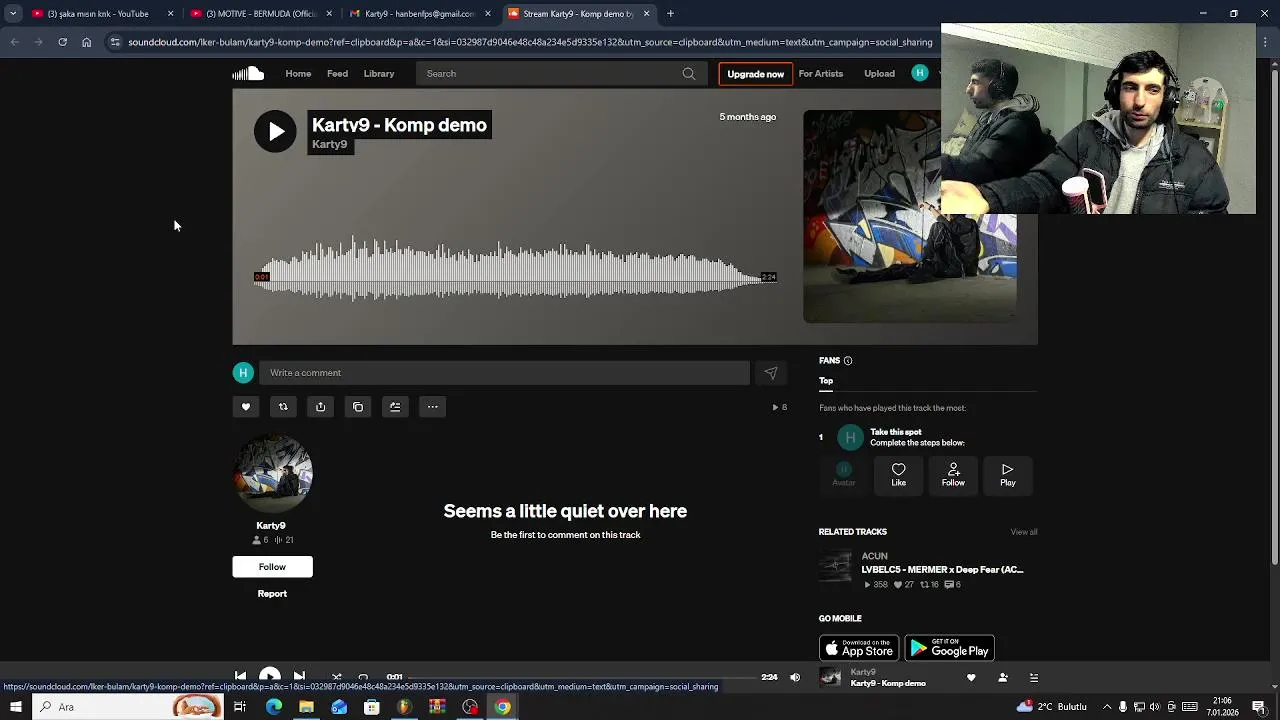
Task: Open Task View on the taskbar
Action: click(x=240, y=707)
